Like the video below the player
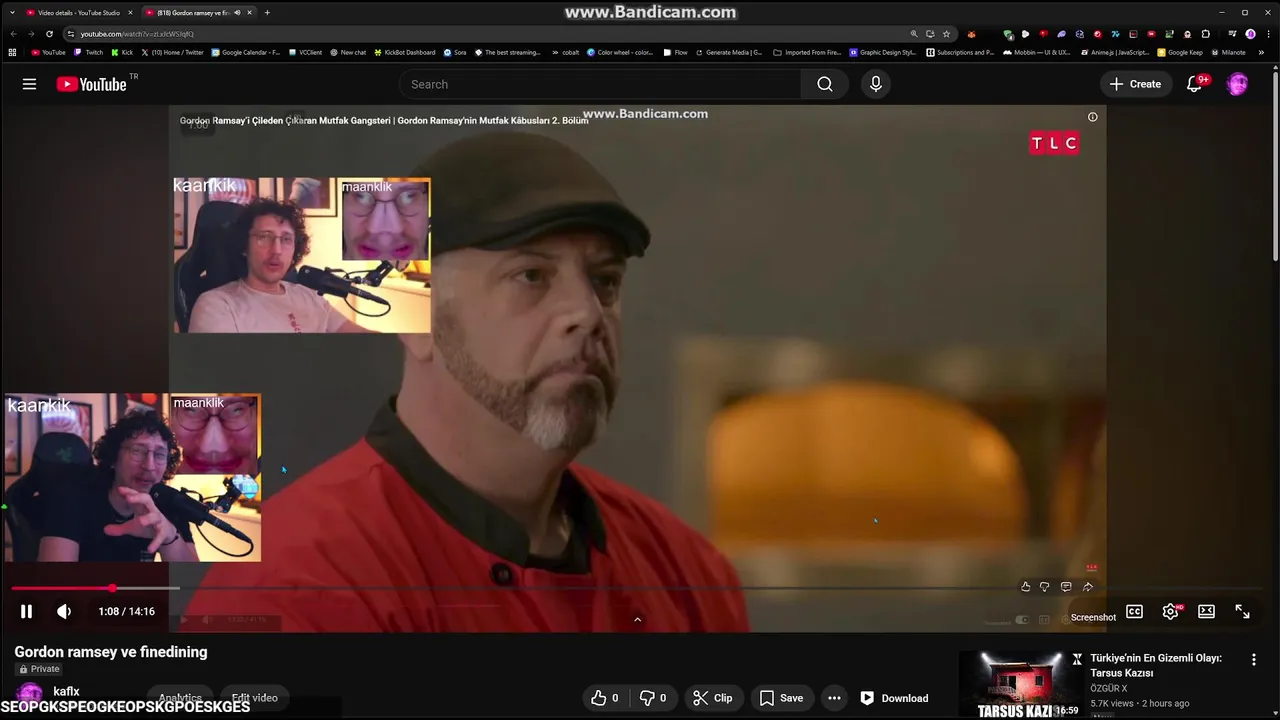This screenshot has width=1280, height=720. (x=604, y=698)
